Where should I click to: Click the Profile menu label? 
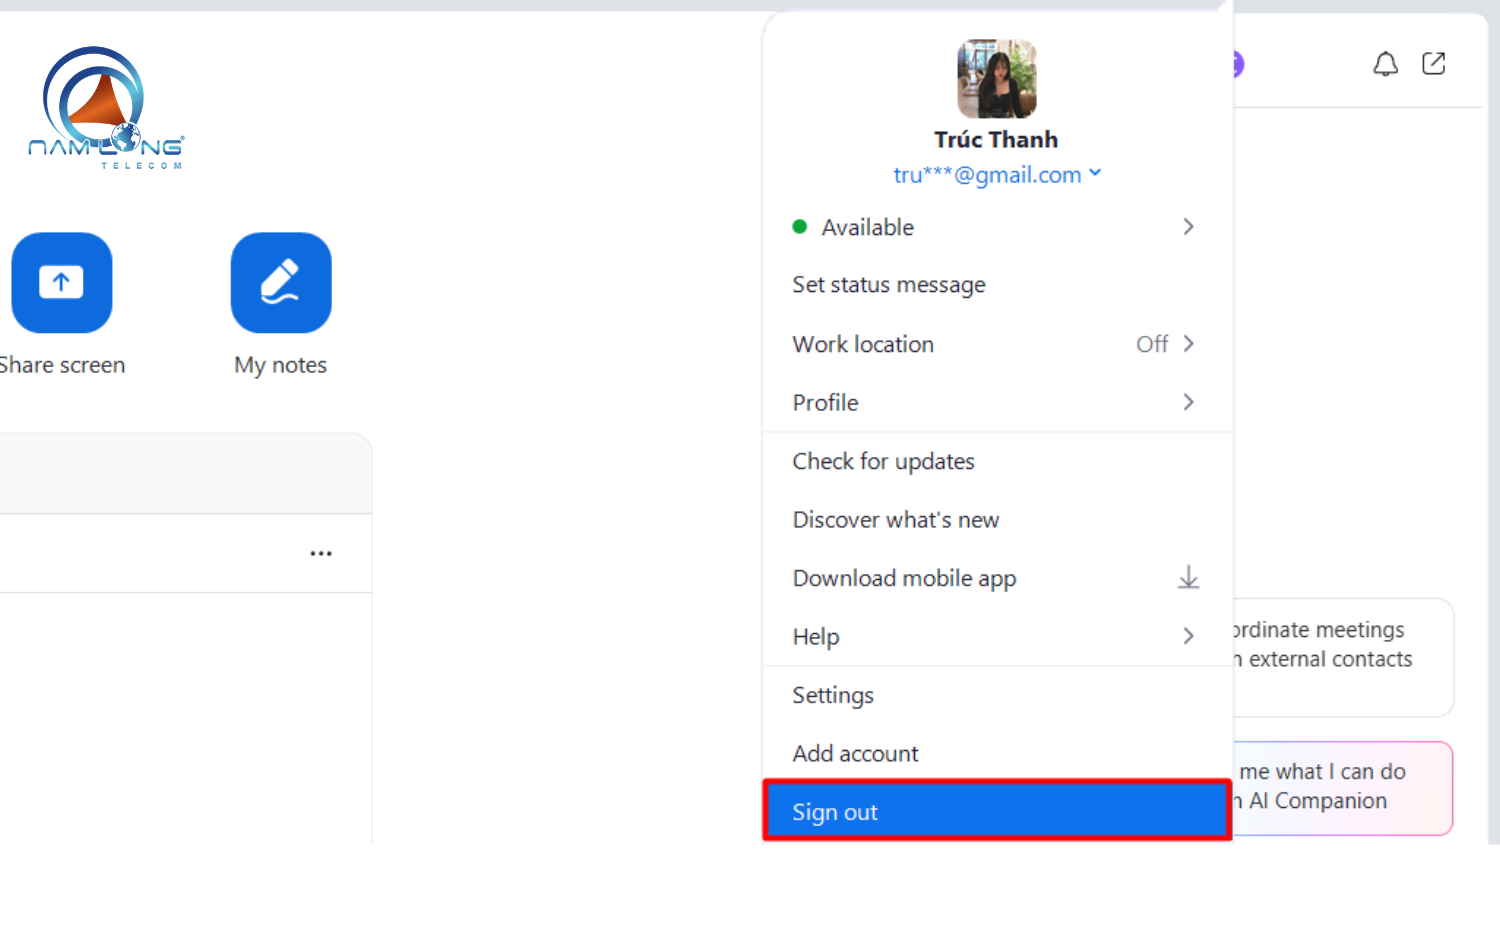coord(825,402)
